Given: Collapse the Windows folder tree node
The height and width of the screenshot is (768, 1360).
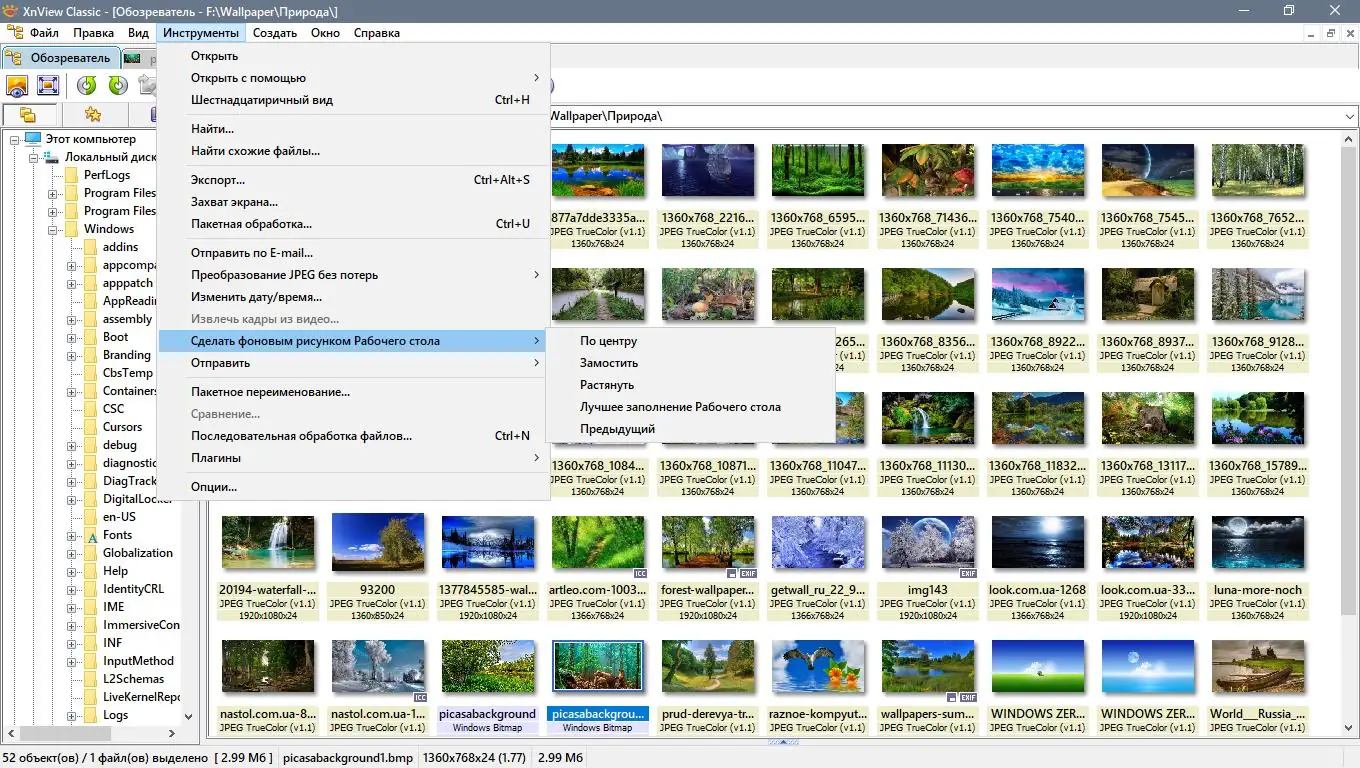Looking at the screenshot, I should 53,229.
